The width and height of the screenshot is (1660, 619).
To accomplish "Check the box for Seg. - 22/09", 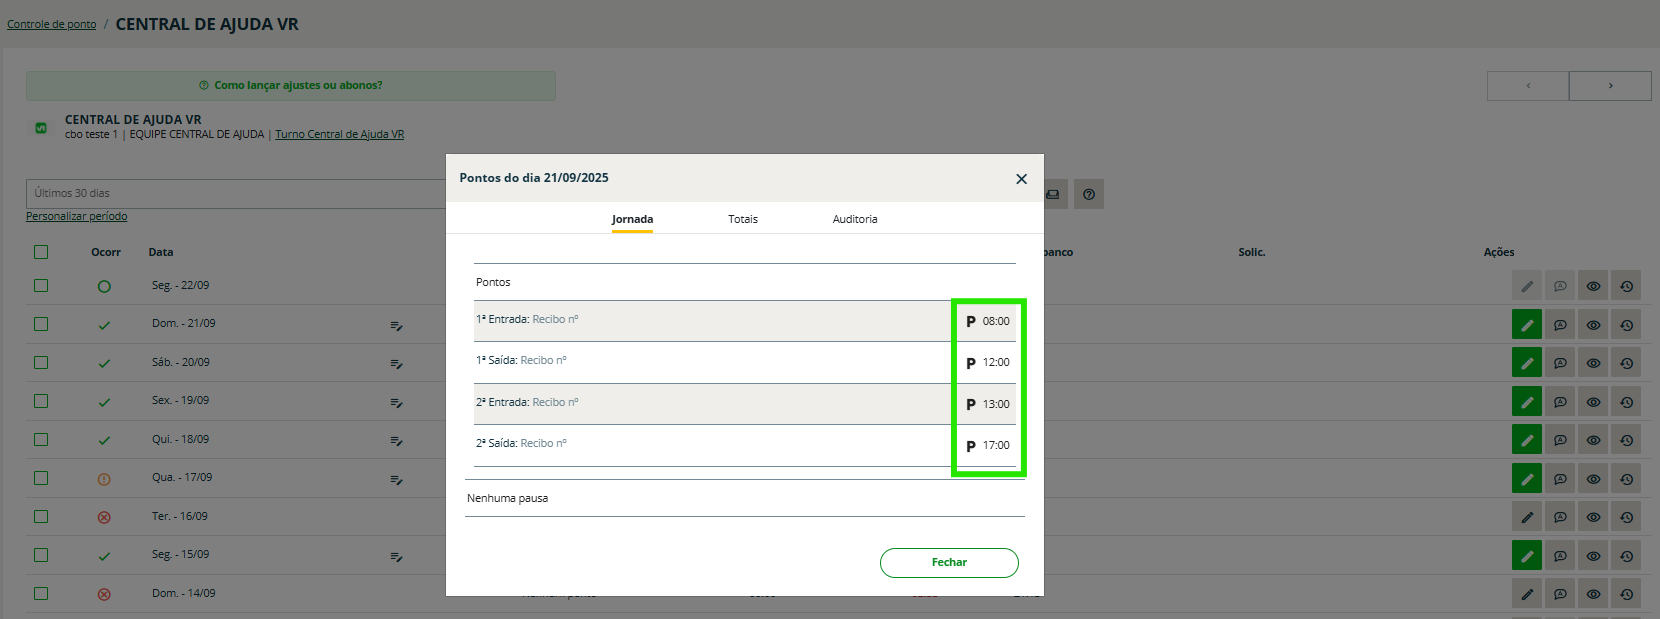I will point(41,285).
